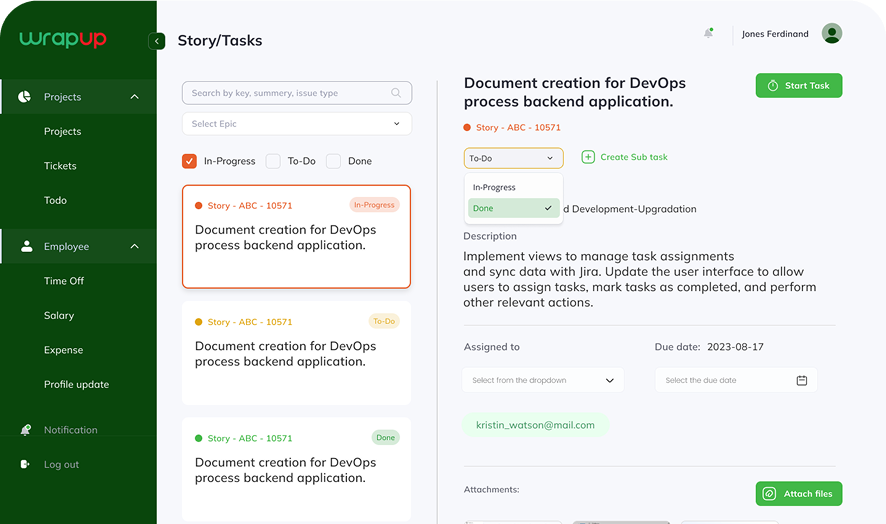Click the search magnifier icon
Viewport: 886px width, 524px height.
397,93
